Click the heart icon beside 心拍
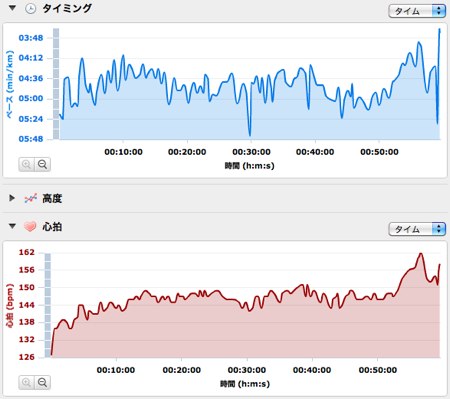The width and height of the screenshot is (450, 399). (x=30, y=227)
